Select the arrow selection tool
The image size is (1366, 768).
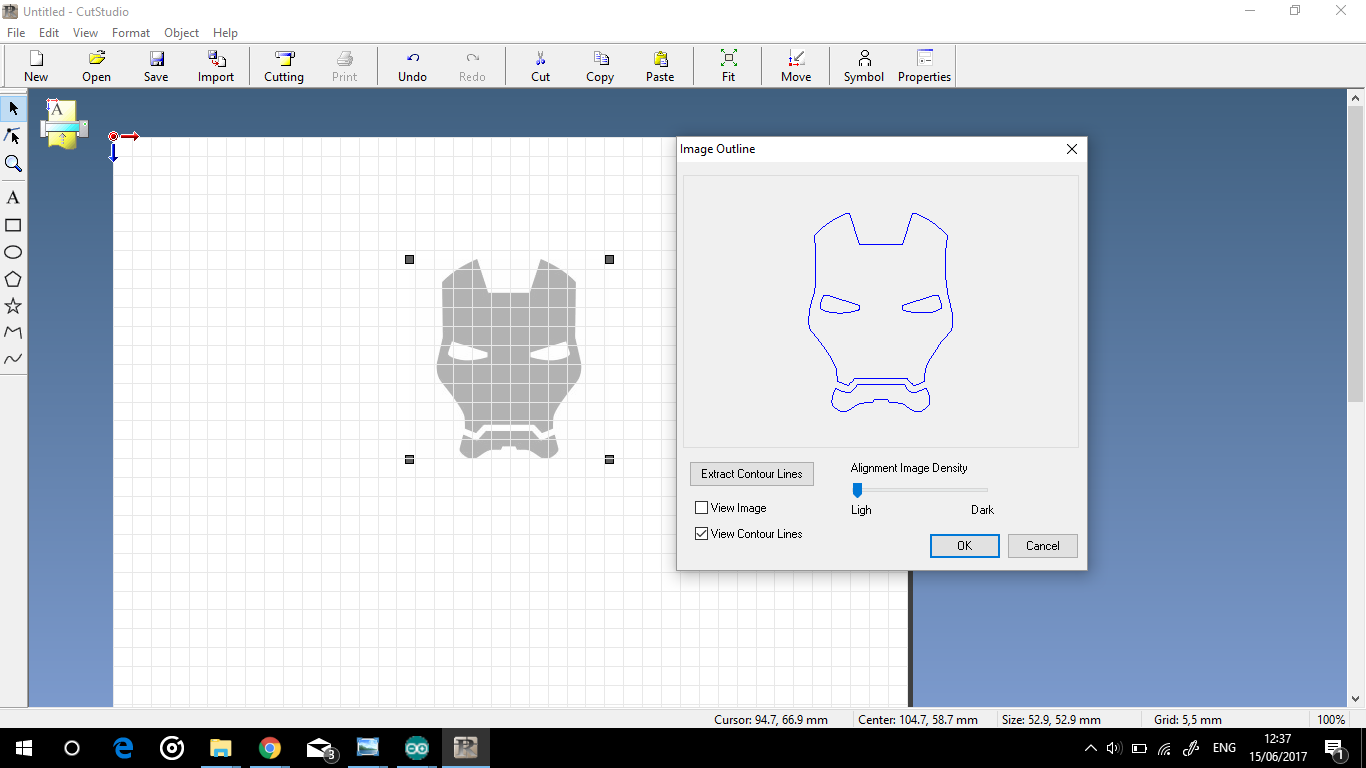[x=13, y=108]
